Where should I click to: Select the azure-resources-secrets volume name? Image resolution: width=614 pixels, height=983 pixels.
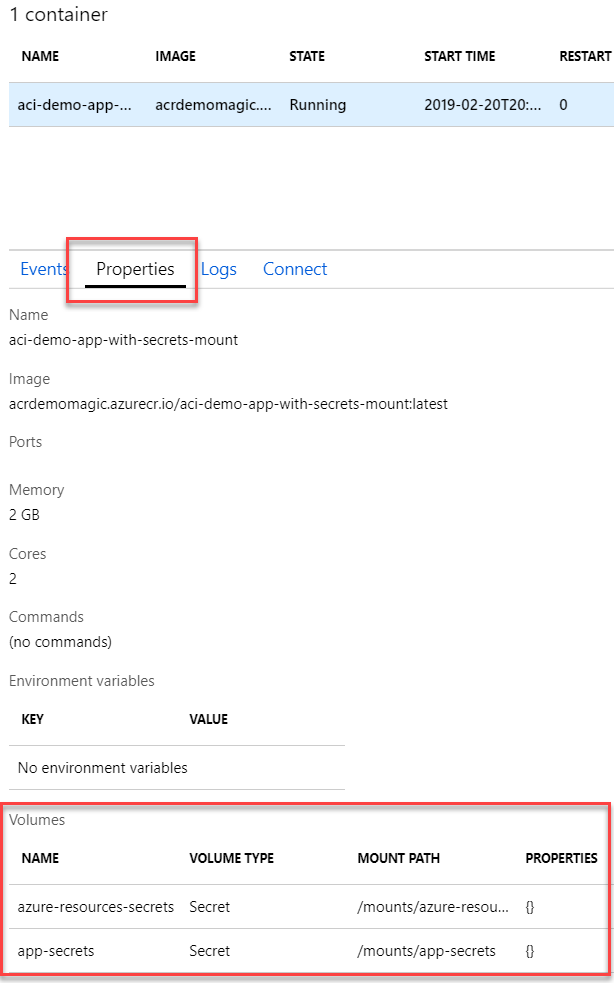coord(96,907)
